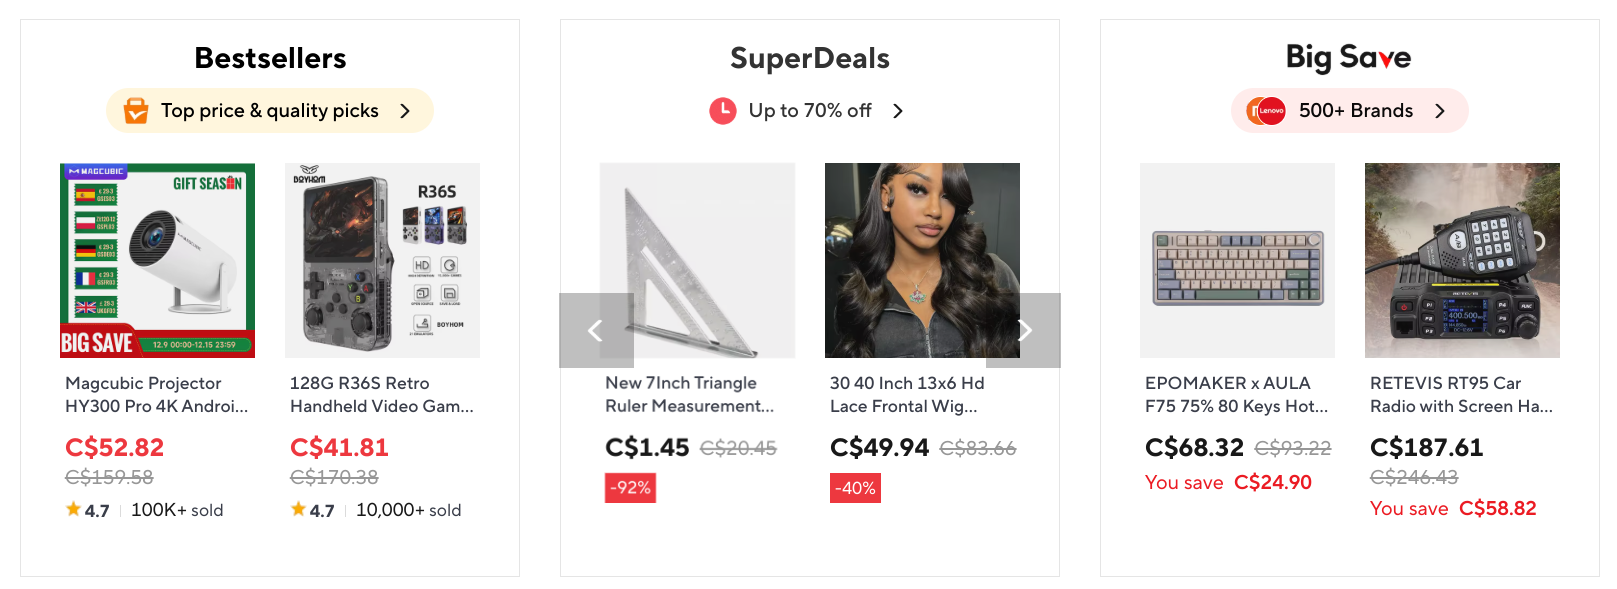Click the Bestsellers shopping bag icon
Viewport: 1617px width, 589px height.
136,110
